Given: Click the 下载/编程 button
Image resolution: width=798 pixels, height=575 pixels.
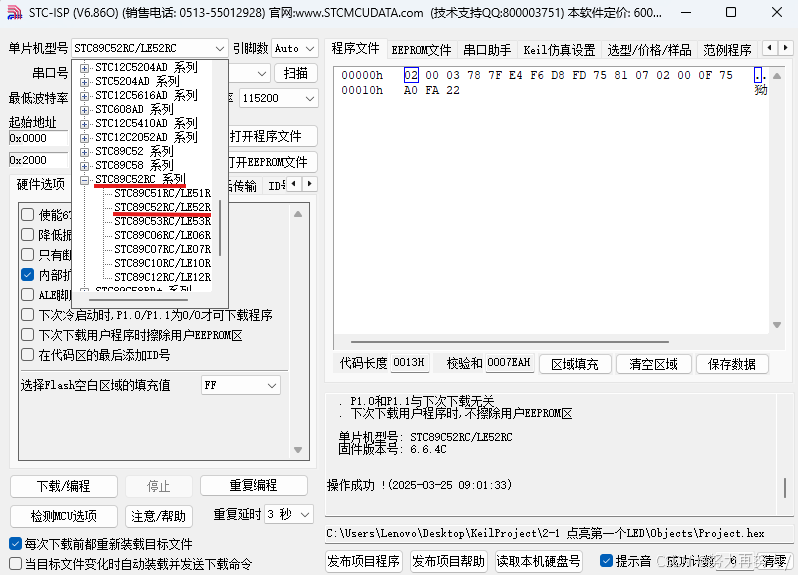Looking at the screenshot, I should (x=64, y=486).
